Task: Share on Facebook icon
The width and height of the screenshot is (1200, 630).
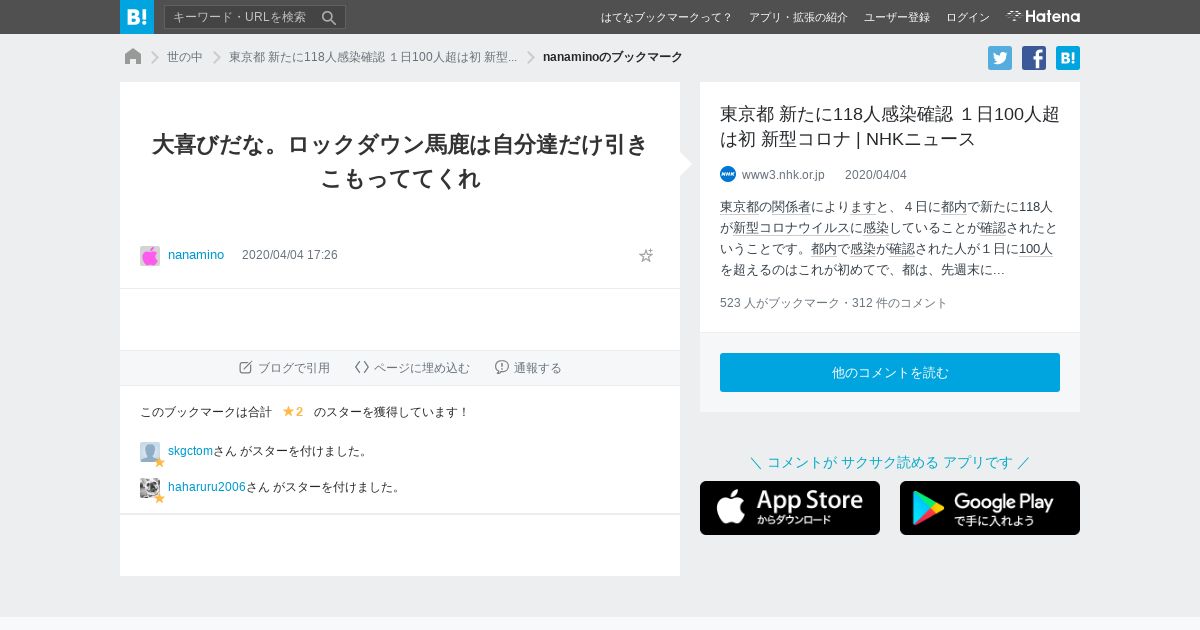Action: point(1034,58)
